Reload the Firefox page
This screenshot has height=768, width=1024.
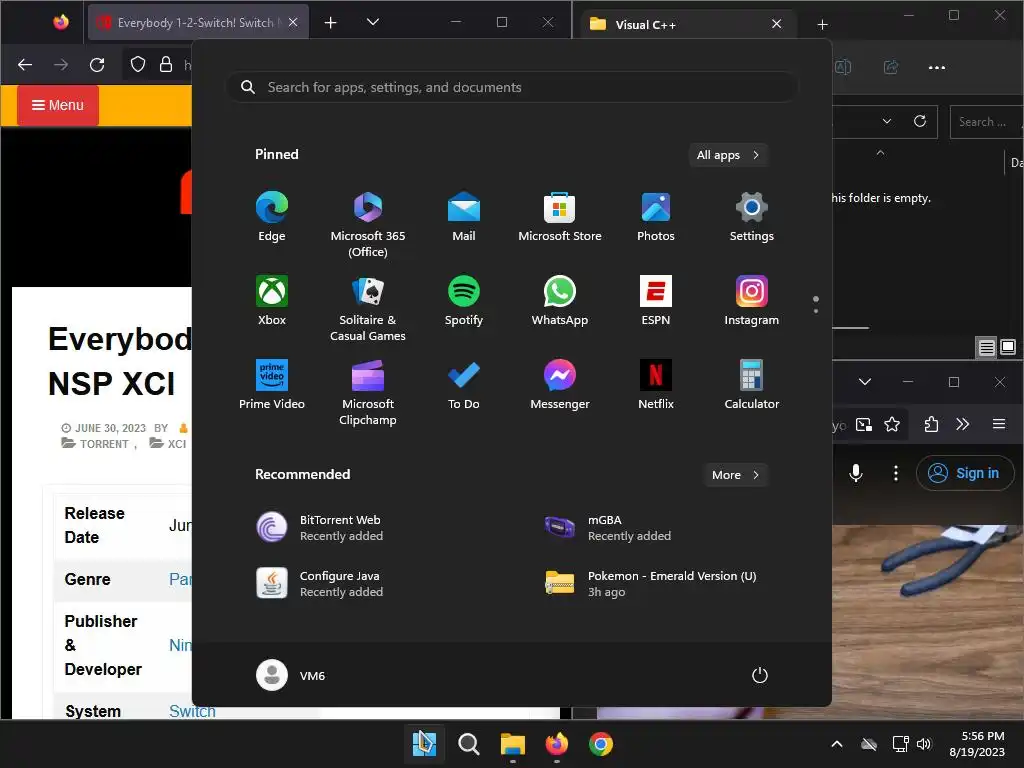coord(97,65)
